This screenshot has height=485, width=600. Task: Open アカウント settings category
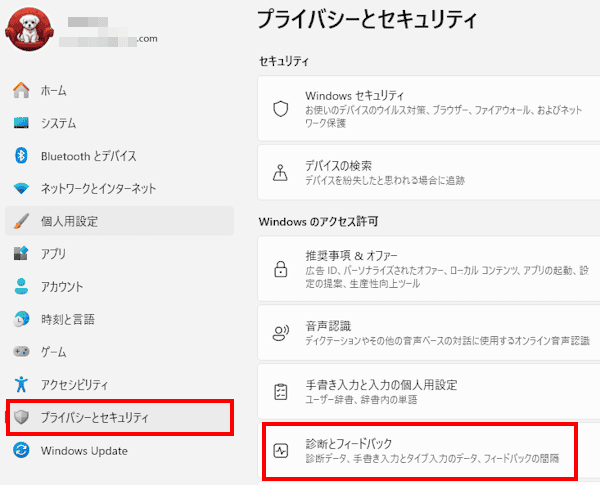point(119,286)
